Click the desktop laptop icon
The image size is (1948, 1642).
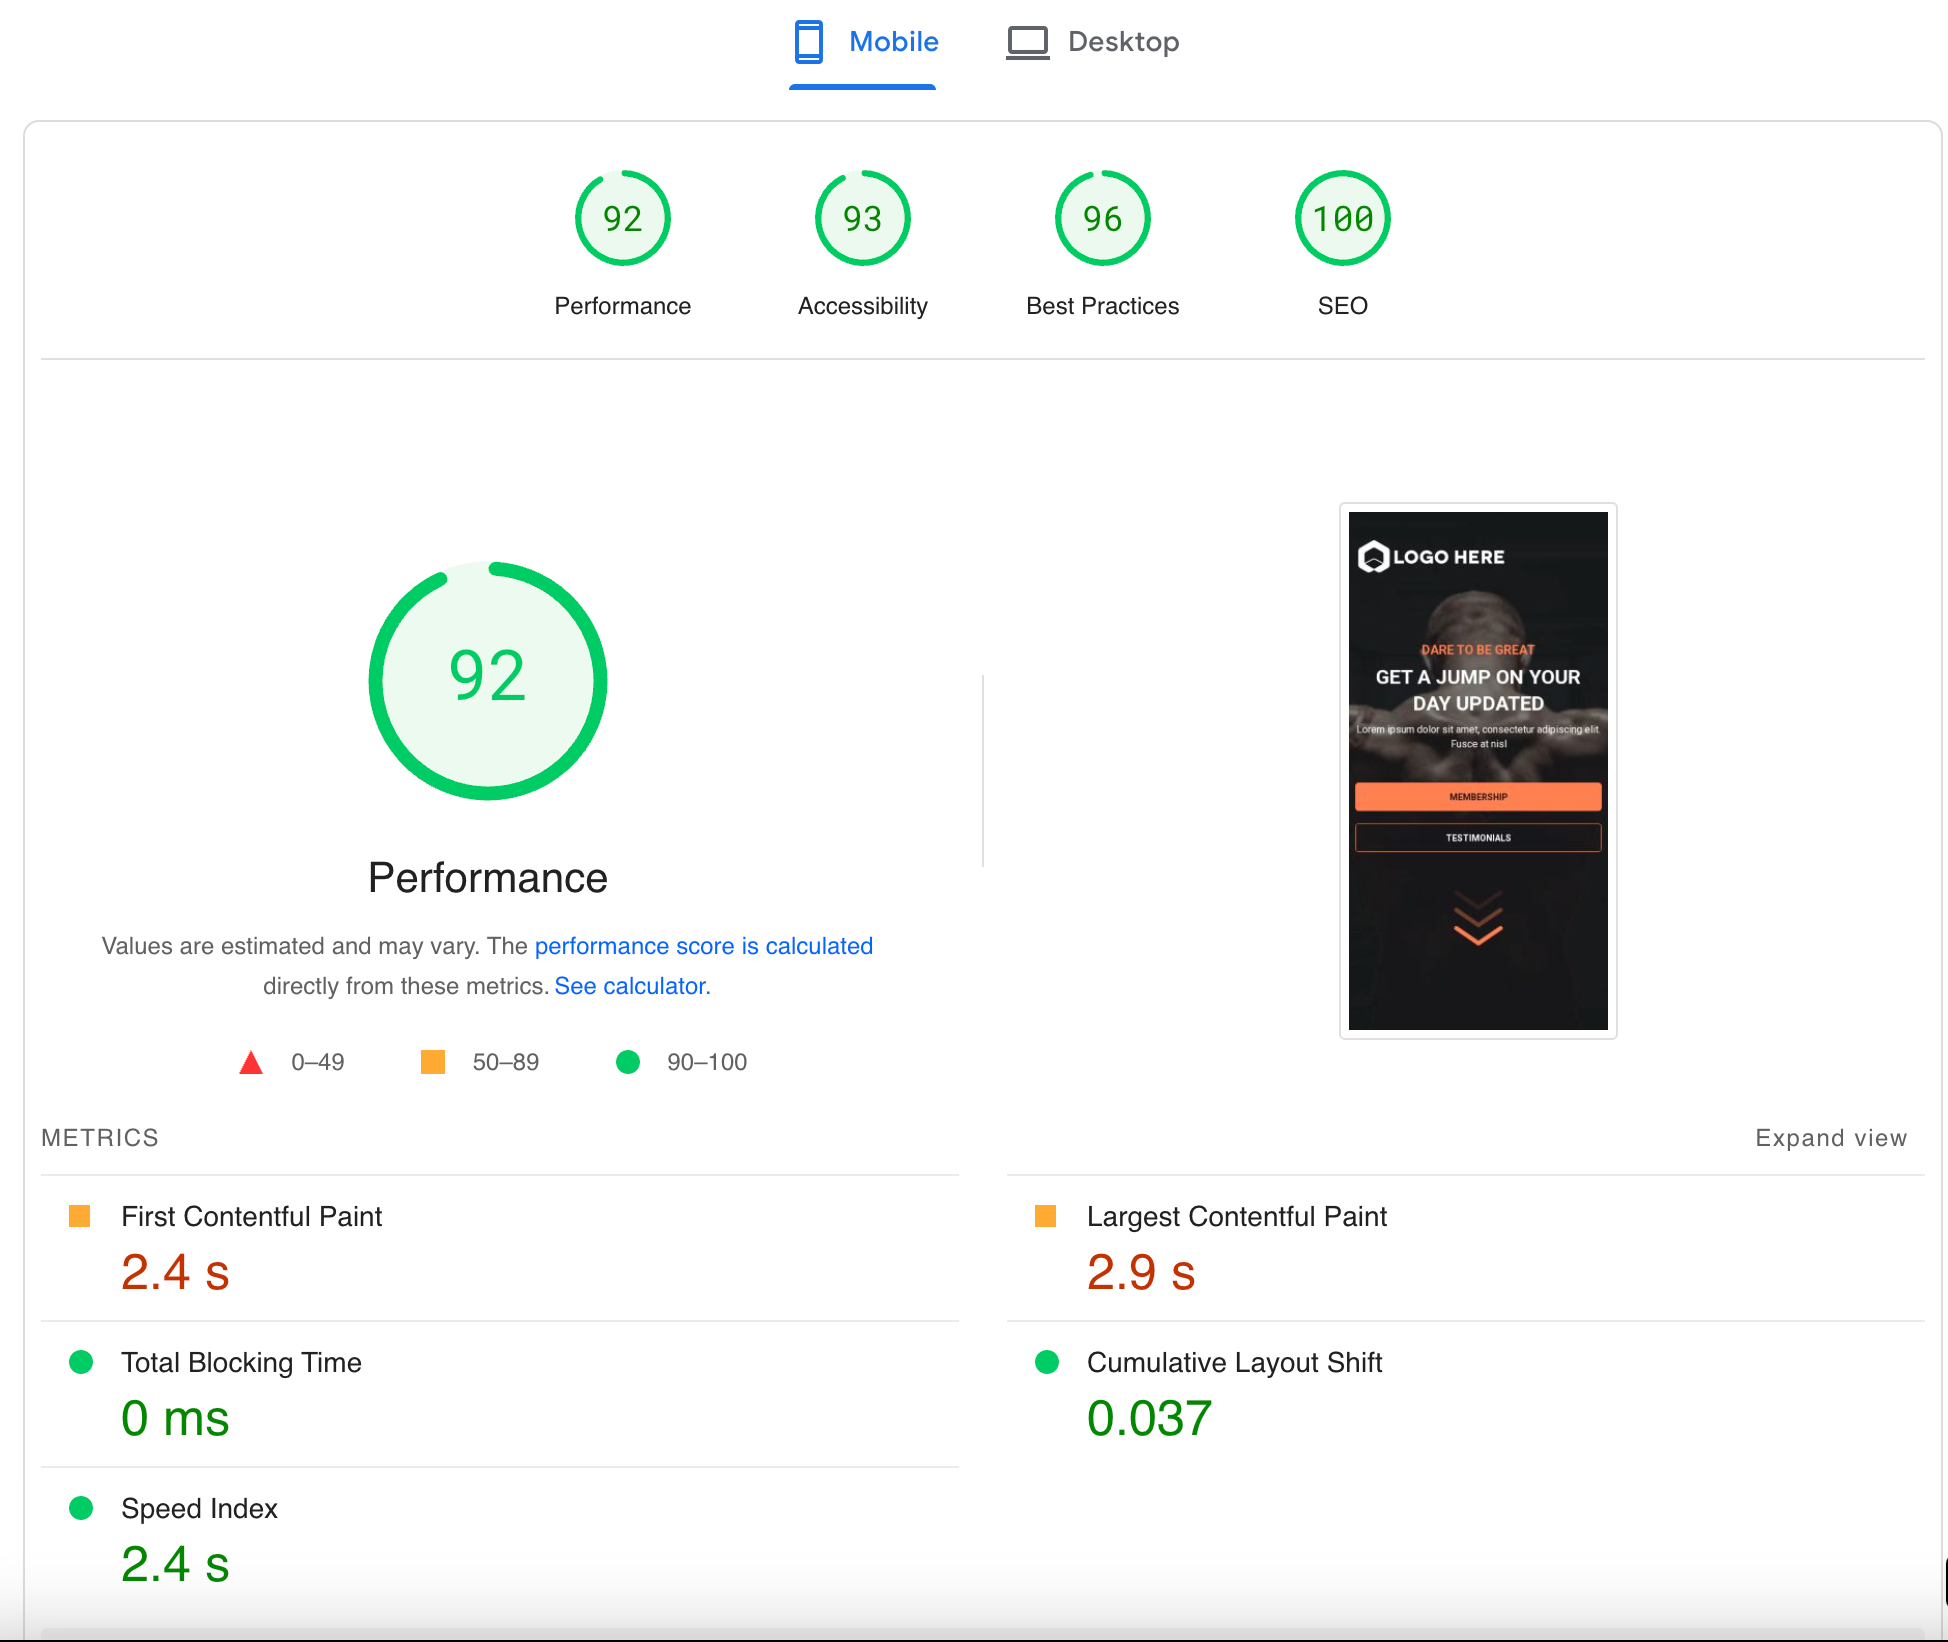(1027, 42)
